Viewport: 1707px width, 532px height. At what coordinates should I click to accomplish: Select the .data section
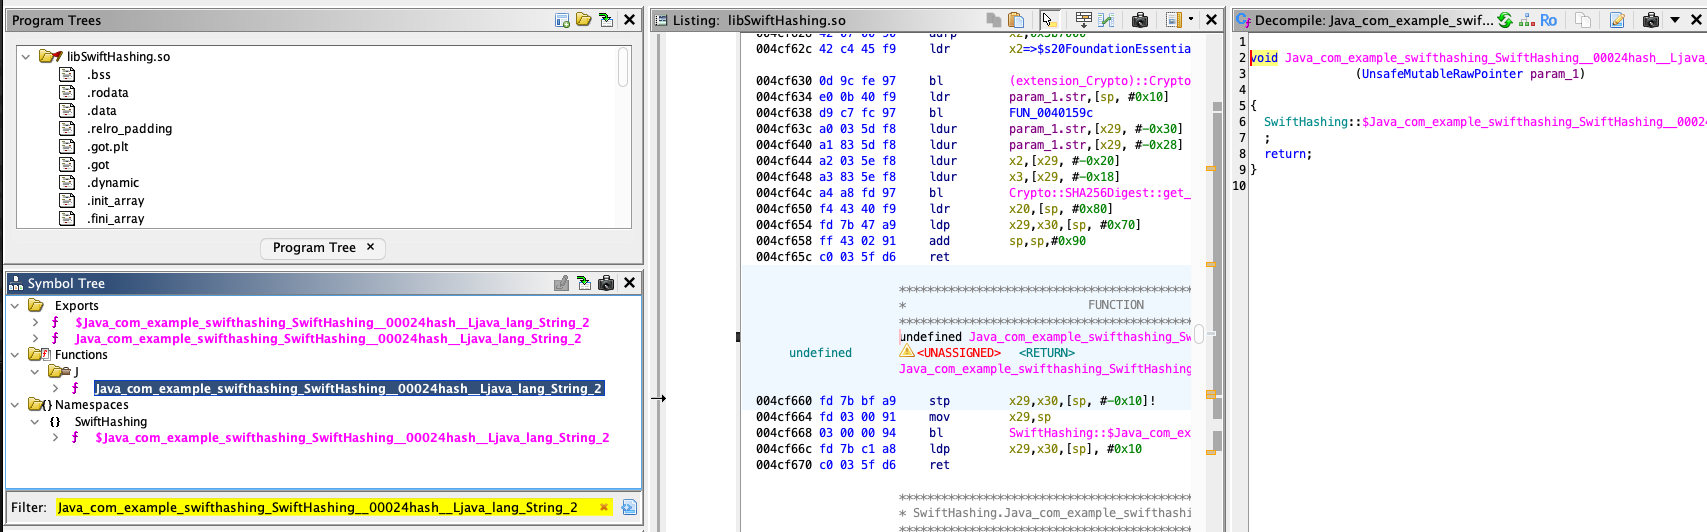pos(102,111)
